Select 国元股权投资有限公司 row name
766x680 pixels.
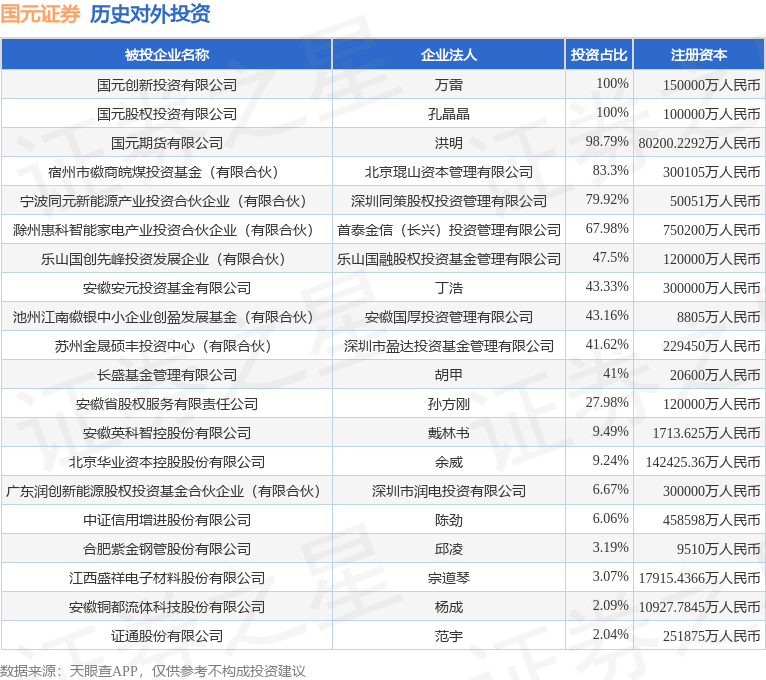(x=167, y=114)
